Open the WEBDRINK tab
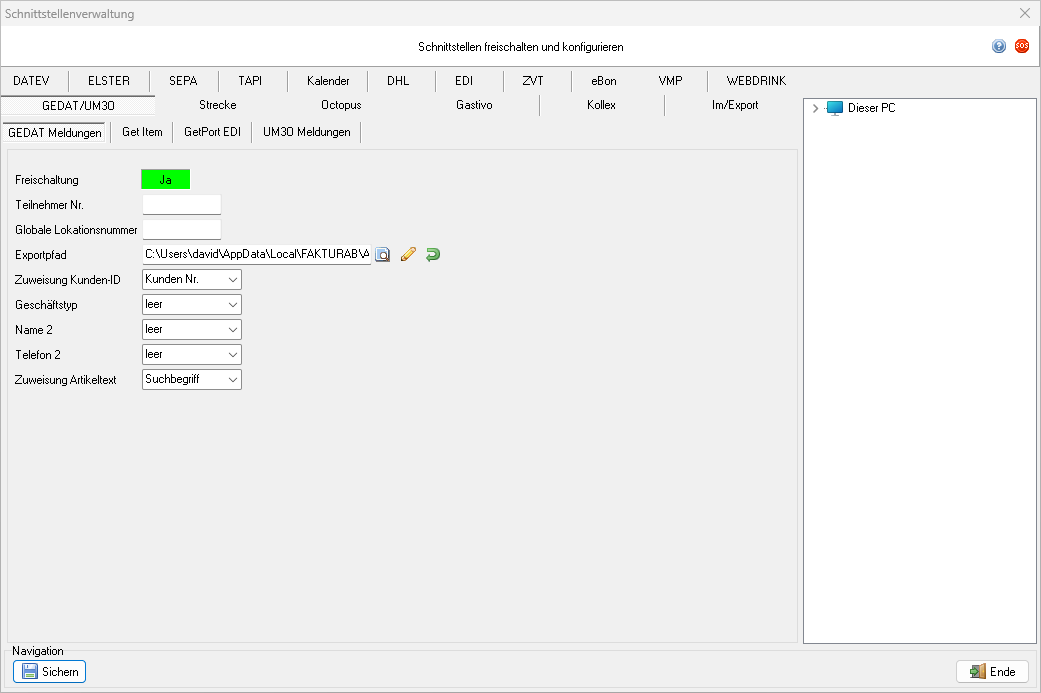 click(755, 81)
